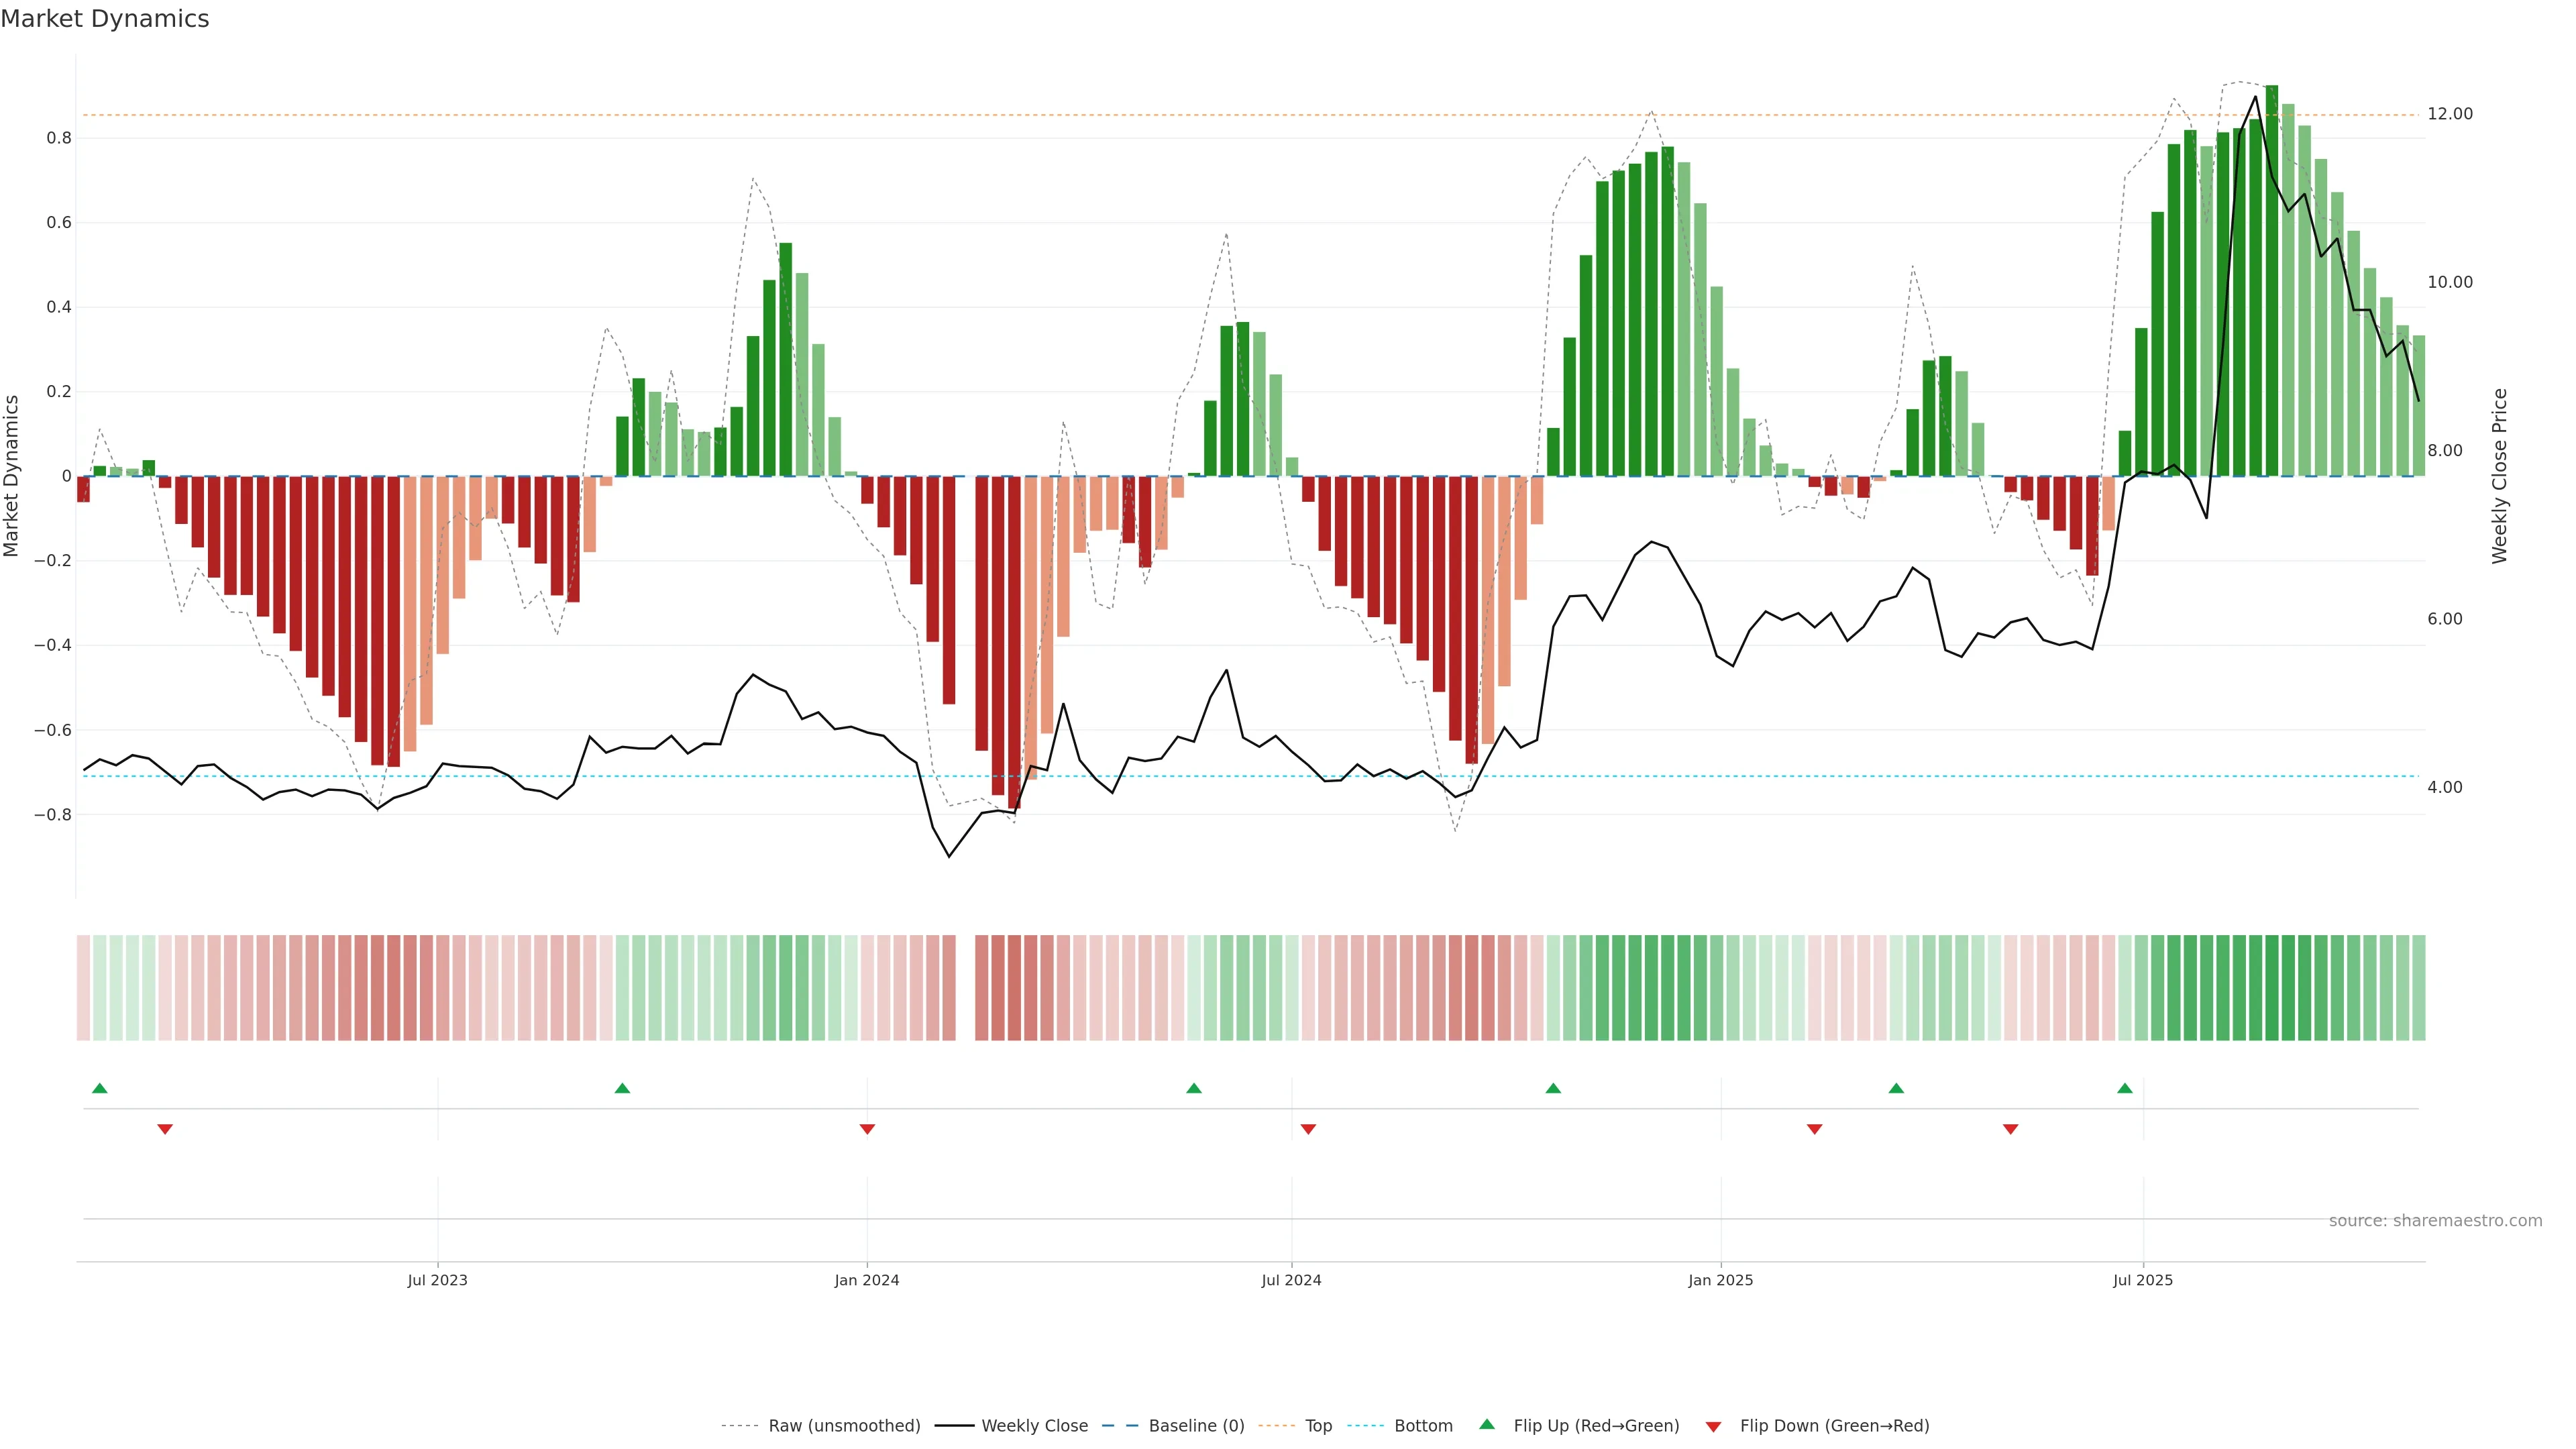The height and width of the screenshot is (1449, 2576).
Task: Toggle the Baseline (0) legend entry
Action: click(x=1196, y=1426)
